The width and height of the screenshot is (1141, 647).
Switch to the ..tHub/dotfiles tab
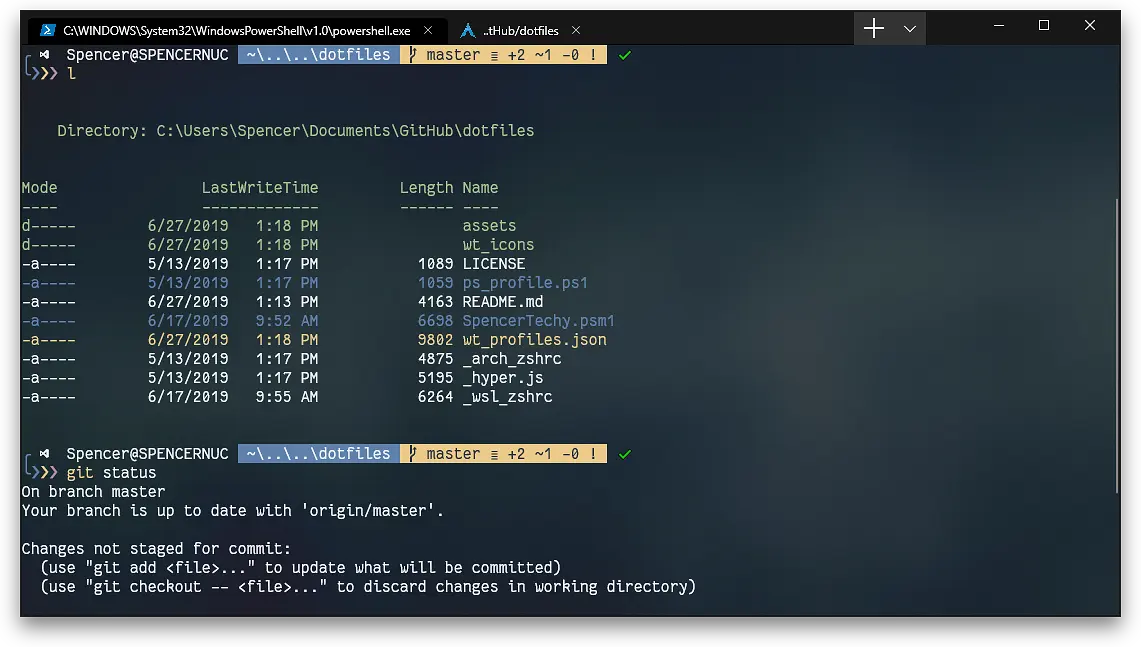[x=520, y=30]
